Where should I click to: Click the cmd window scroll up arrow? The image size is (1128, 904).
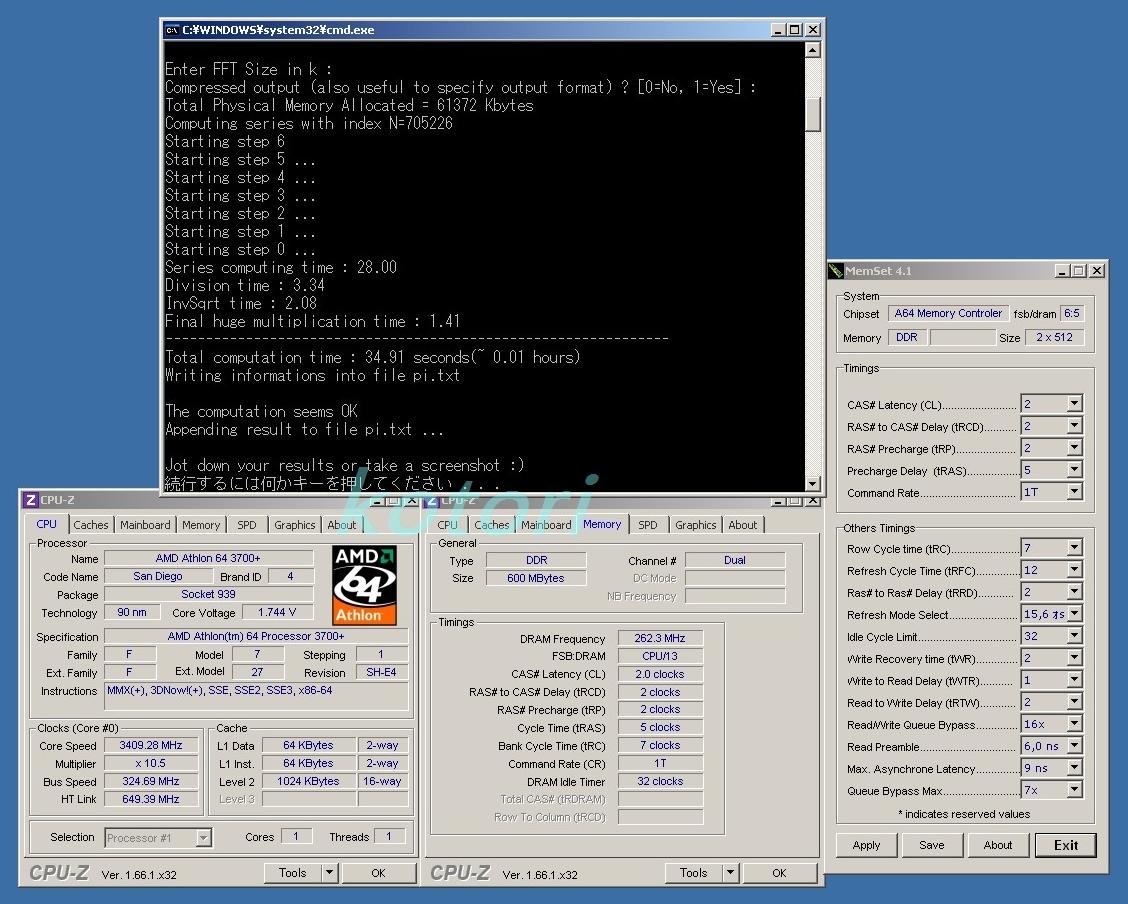coord(812,50)
